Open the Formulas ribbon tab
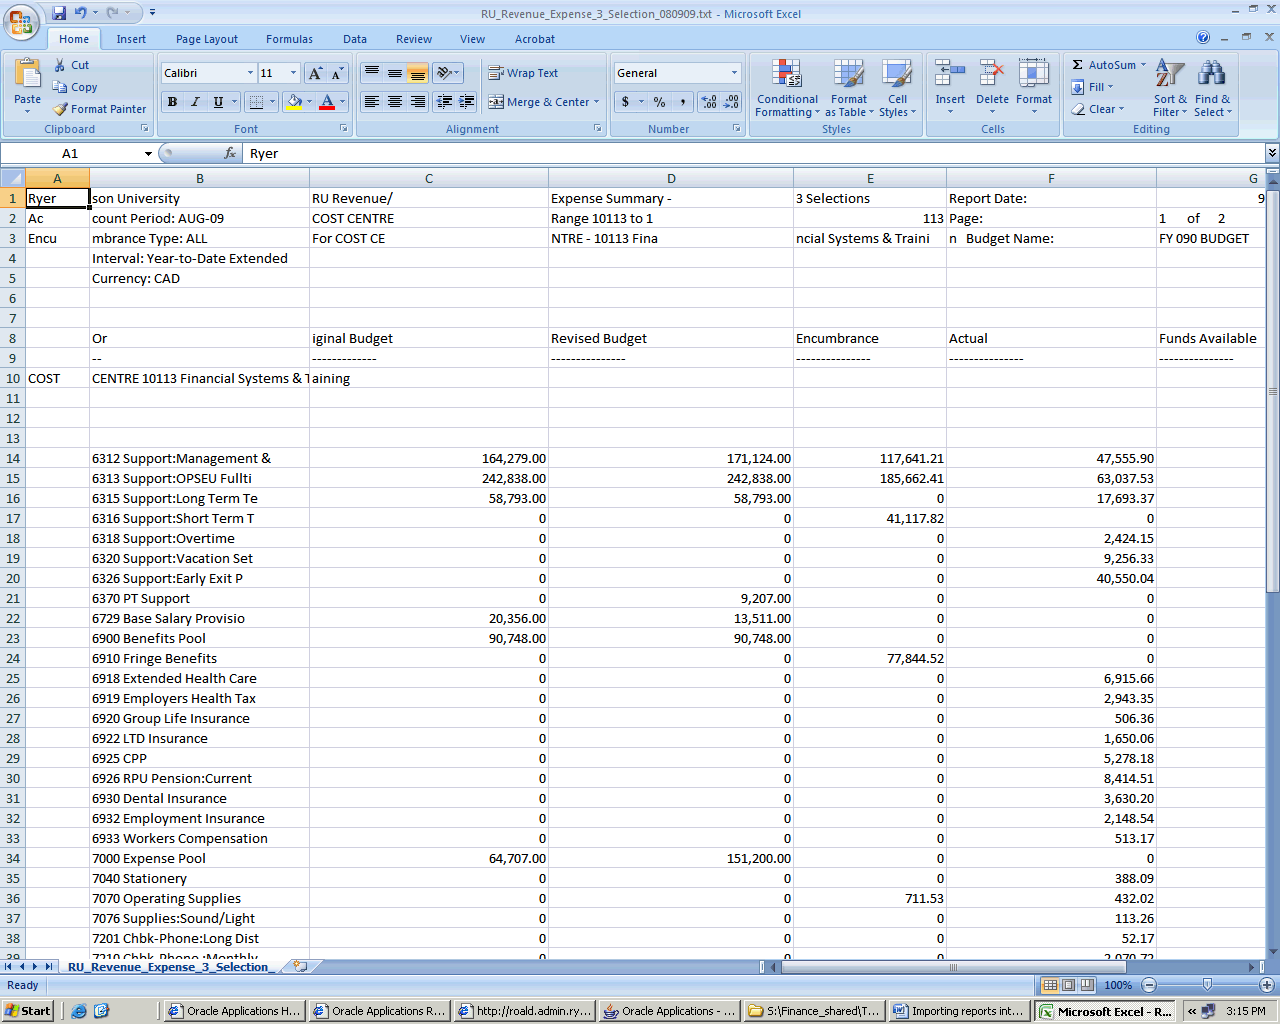The height and width of the screenshot is (1024, 1280). 289,39
